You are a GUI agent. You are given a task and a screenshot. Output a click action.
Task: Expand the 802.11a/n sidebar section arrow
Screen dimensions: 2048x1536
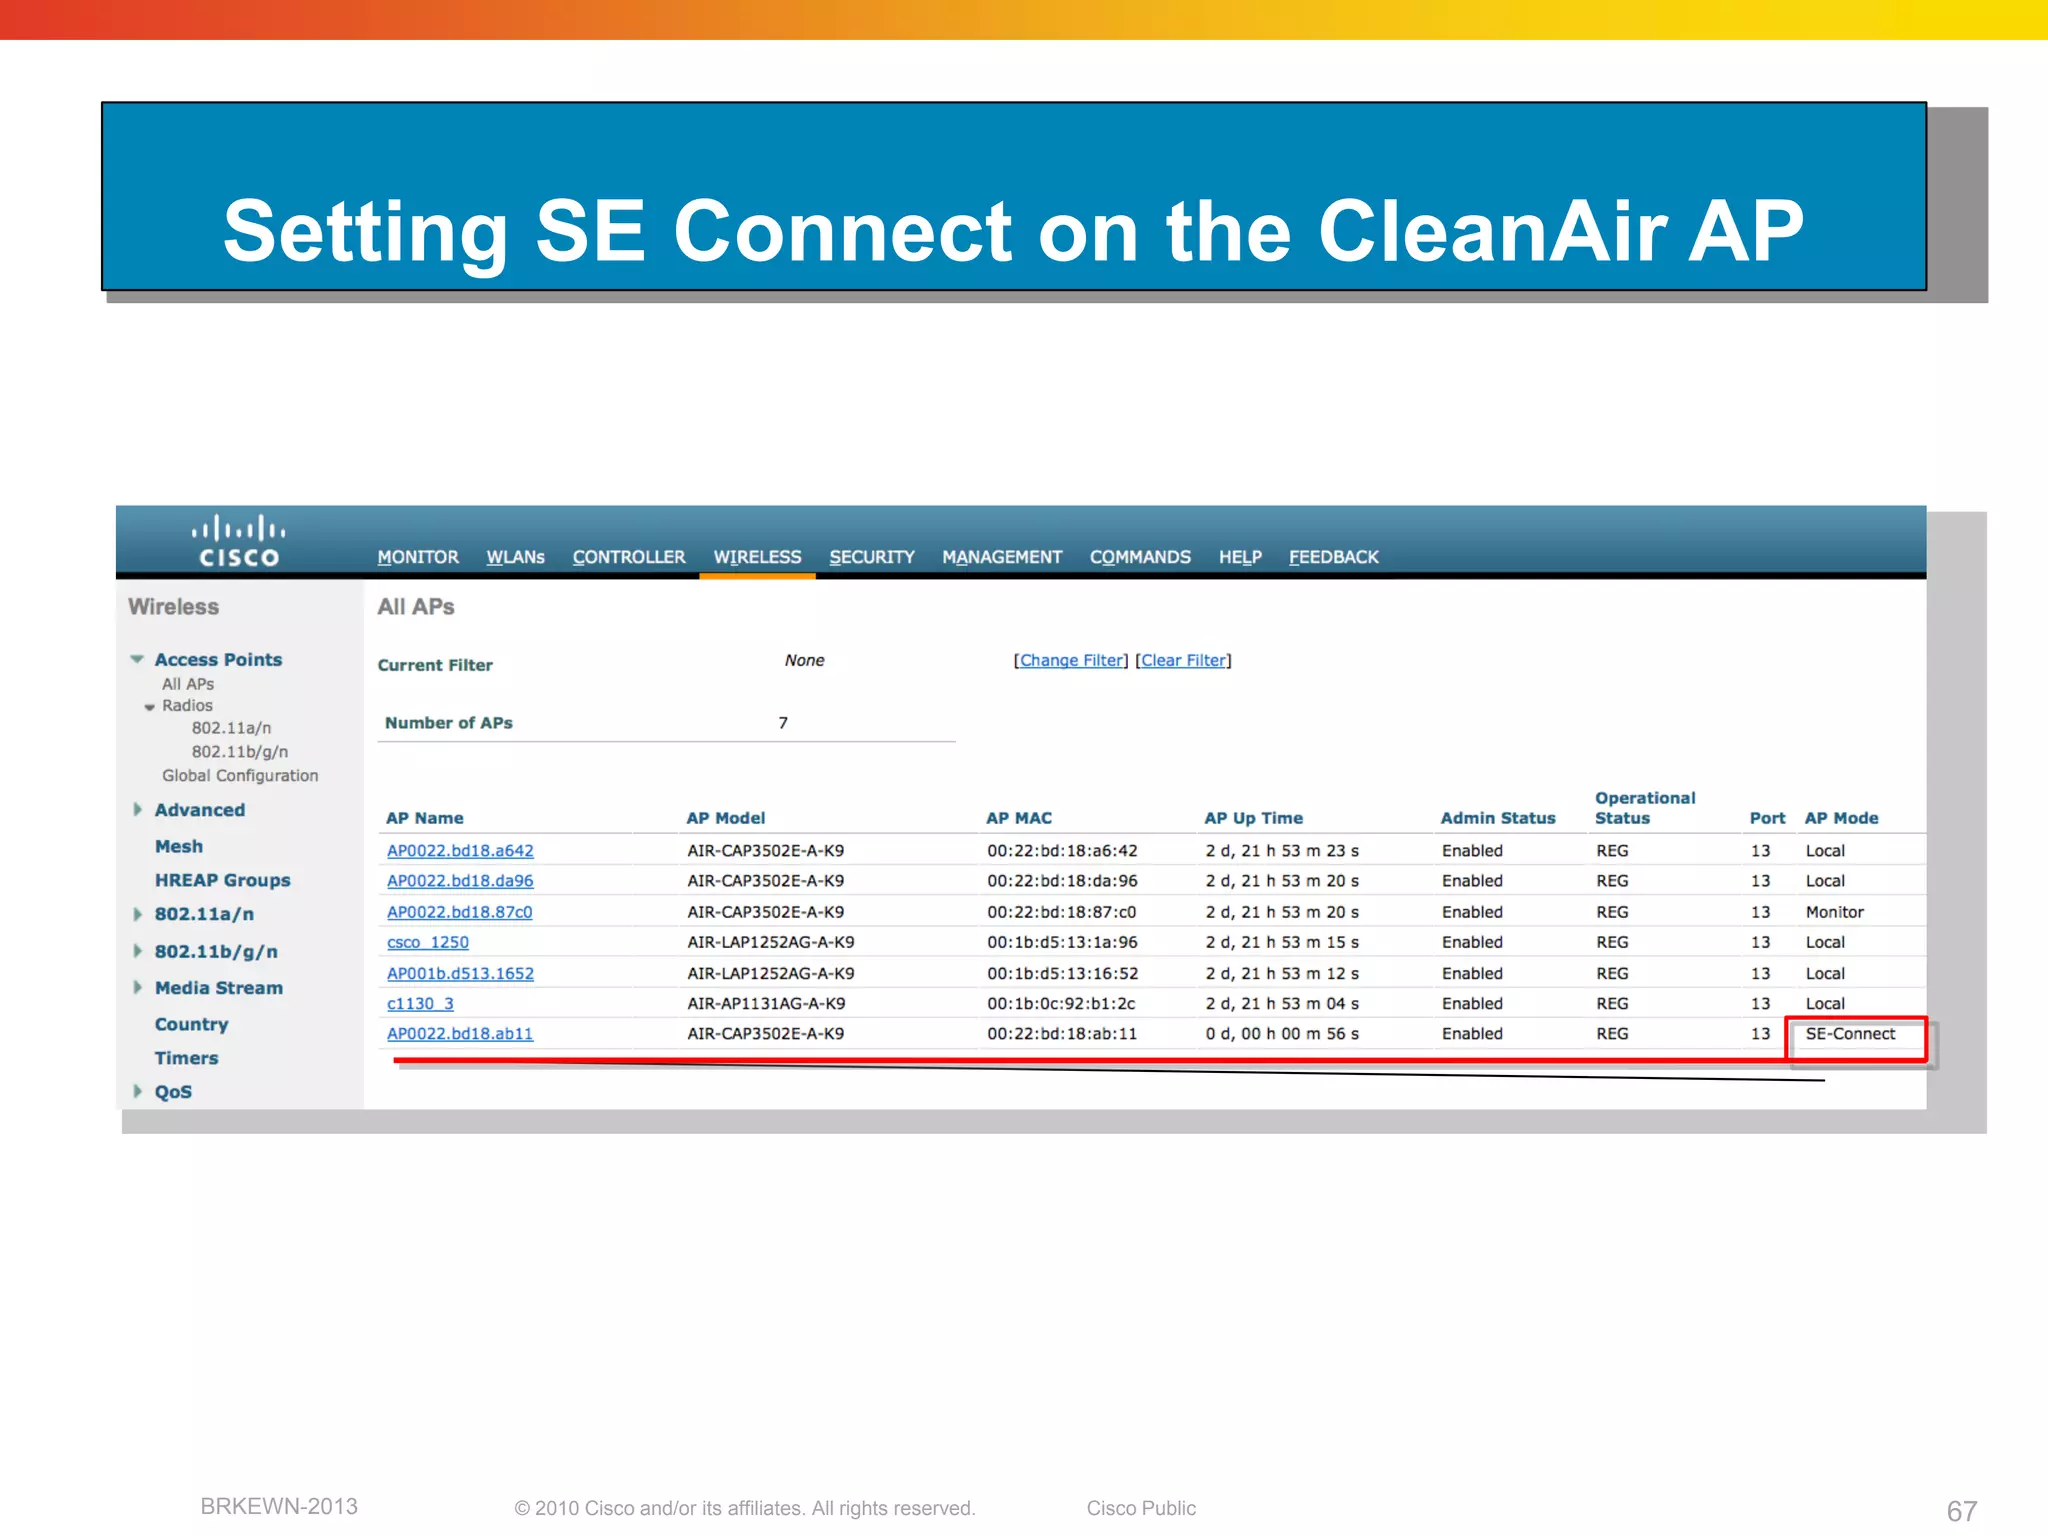coord(138,914)
